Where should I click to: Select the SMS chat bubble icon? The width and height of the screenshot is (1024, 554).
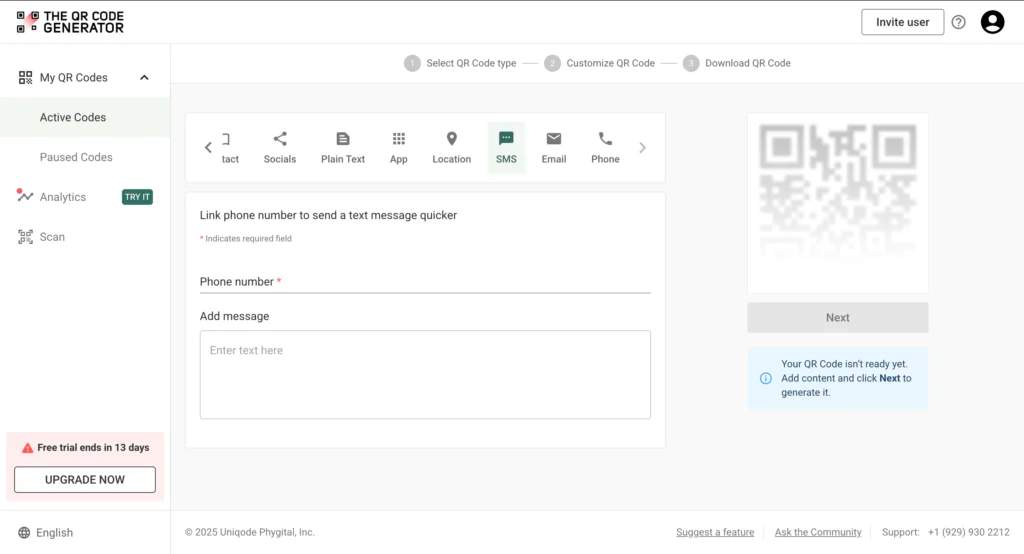coord(506,138)
